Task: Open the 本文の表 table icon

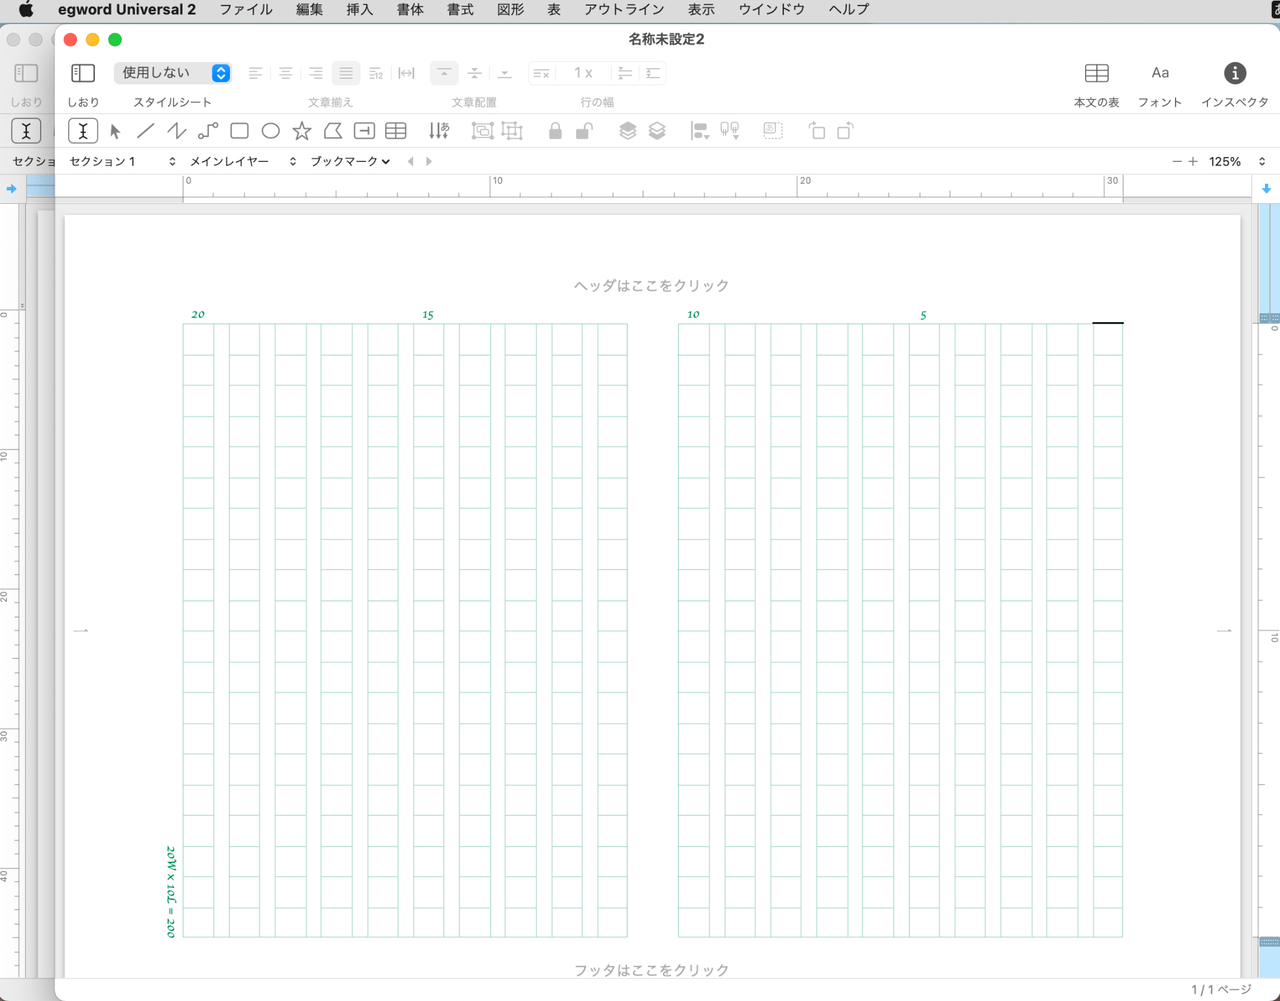Action: (x=1096, y=73)
